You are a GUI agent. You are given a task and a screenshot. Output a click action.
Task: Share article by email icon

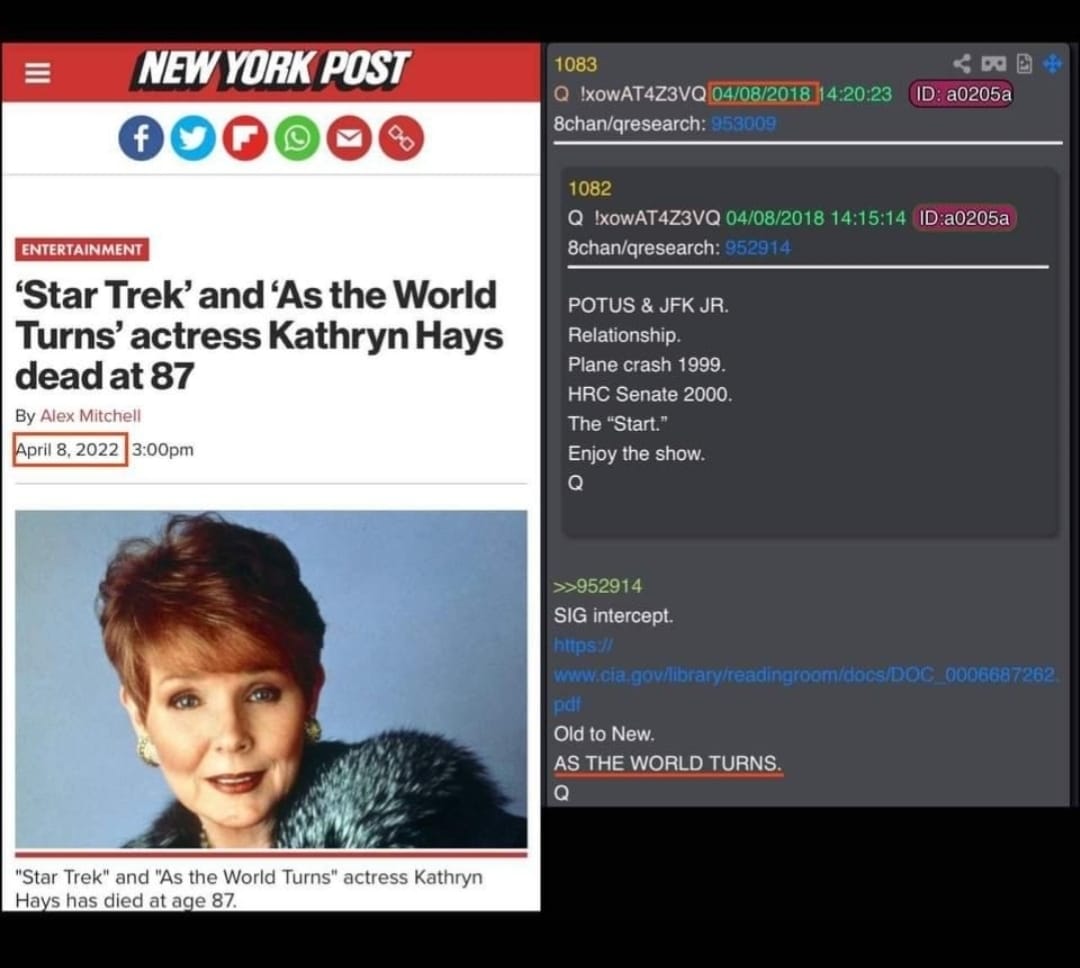point(349,138)
